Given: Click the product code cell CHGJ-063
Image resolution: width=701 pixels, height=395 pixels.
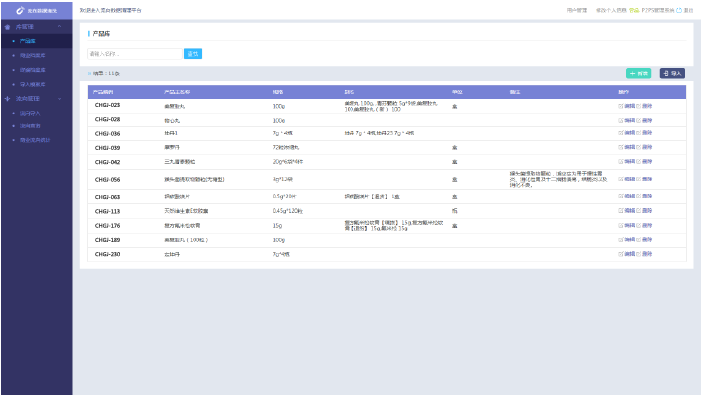Looking at the screenshot, I should [107, 198].
